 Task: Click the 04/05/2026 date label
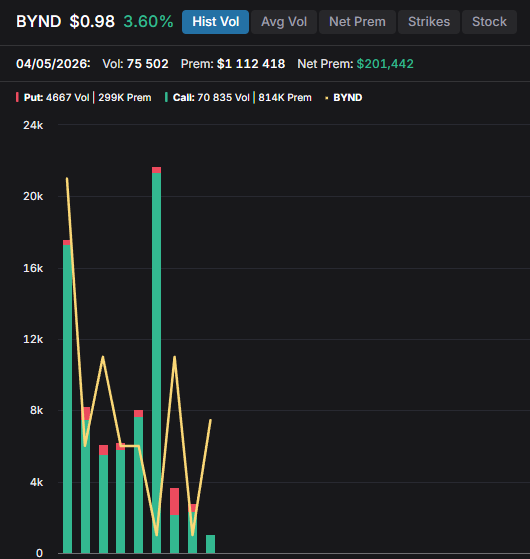53,64
